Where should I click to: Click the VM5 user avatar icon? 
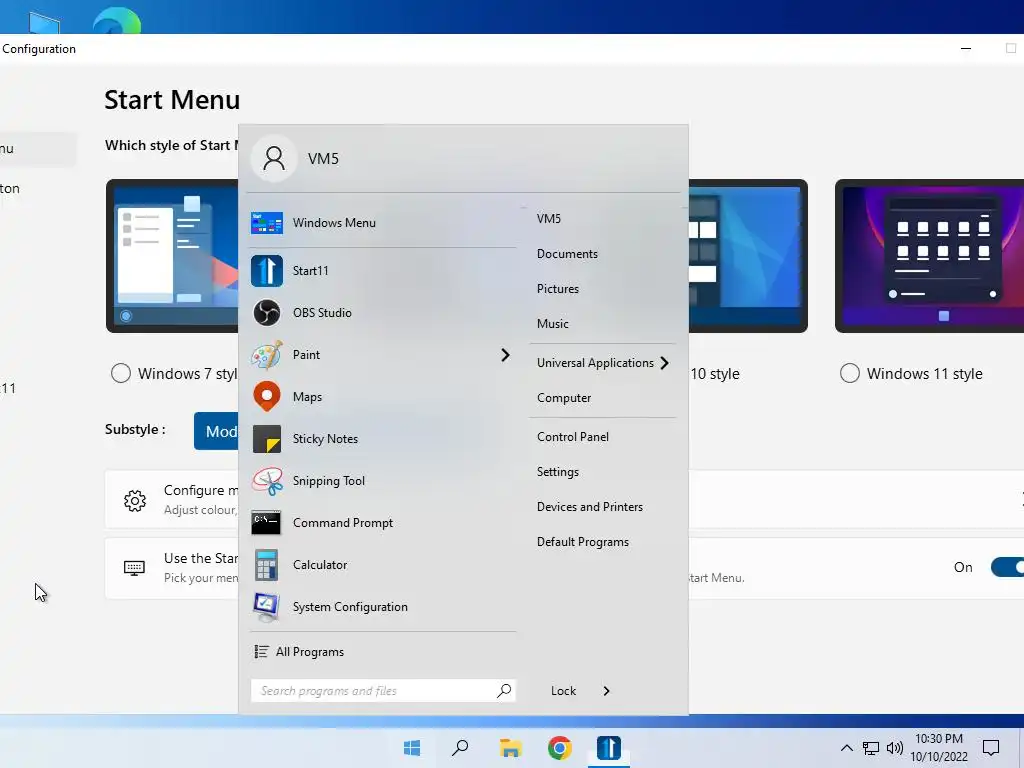click(x=274, y=159)
